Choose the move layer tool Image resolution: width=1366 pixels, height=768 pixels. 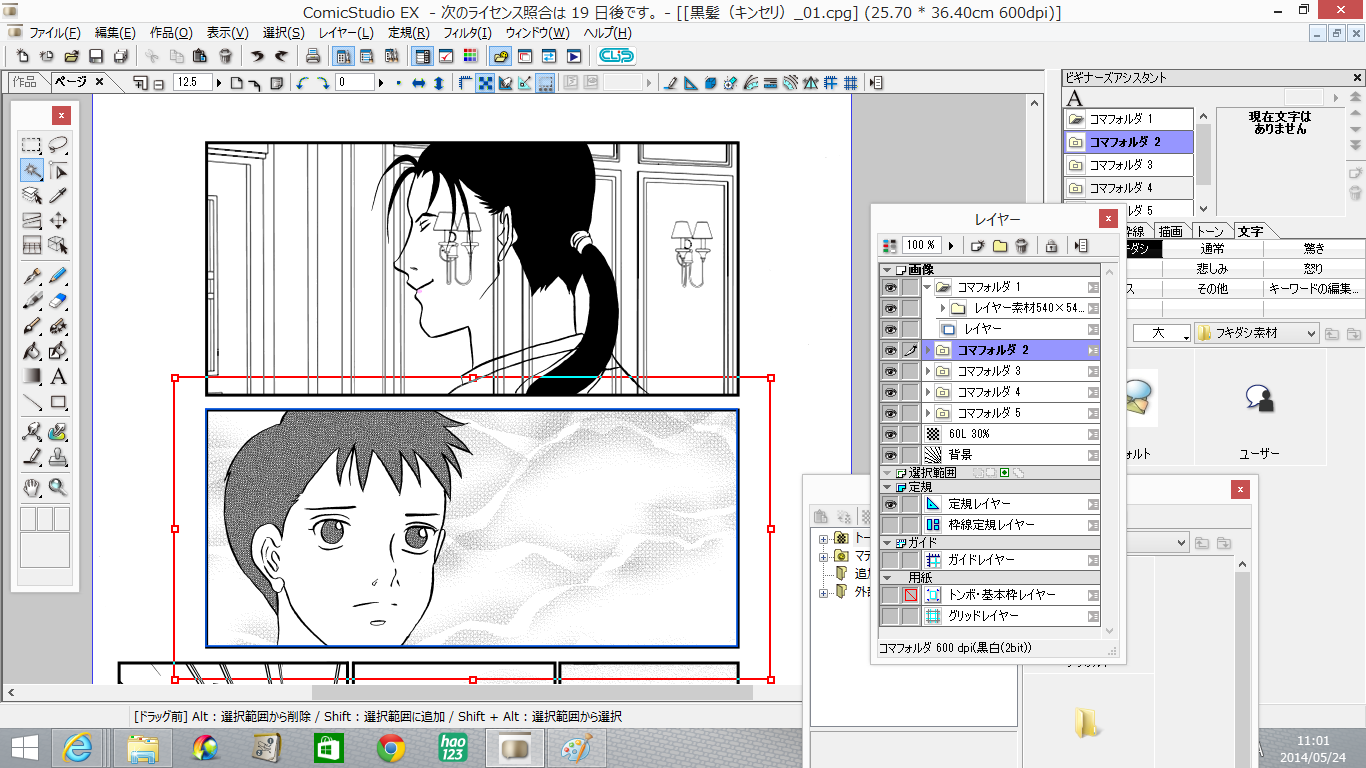58,221
